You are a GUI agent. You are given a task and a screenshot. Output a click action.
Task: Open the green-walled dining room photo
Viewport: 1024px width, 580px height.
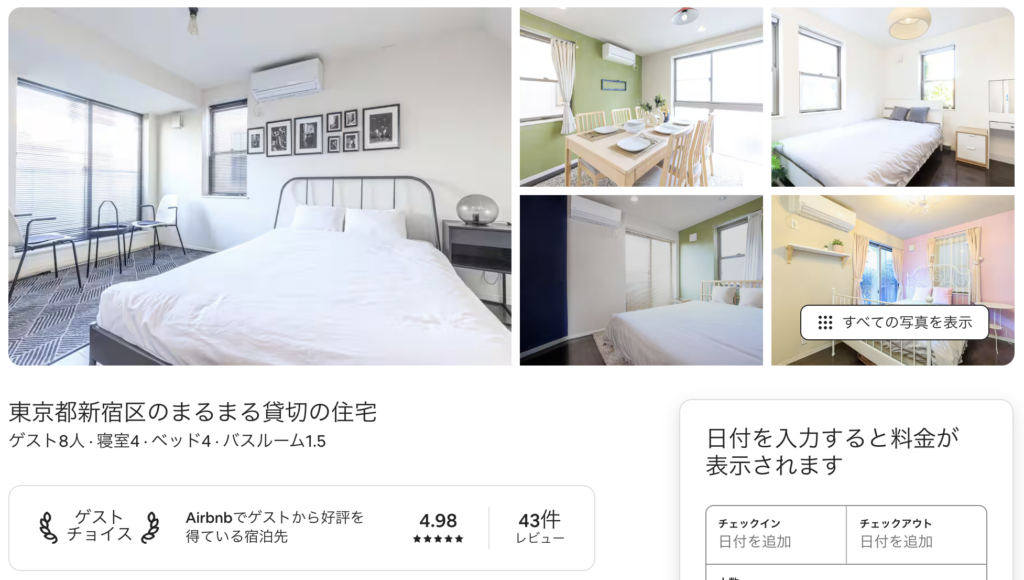[x=641, y=97]
